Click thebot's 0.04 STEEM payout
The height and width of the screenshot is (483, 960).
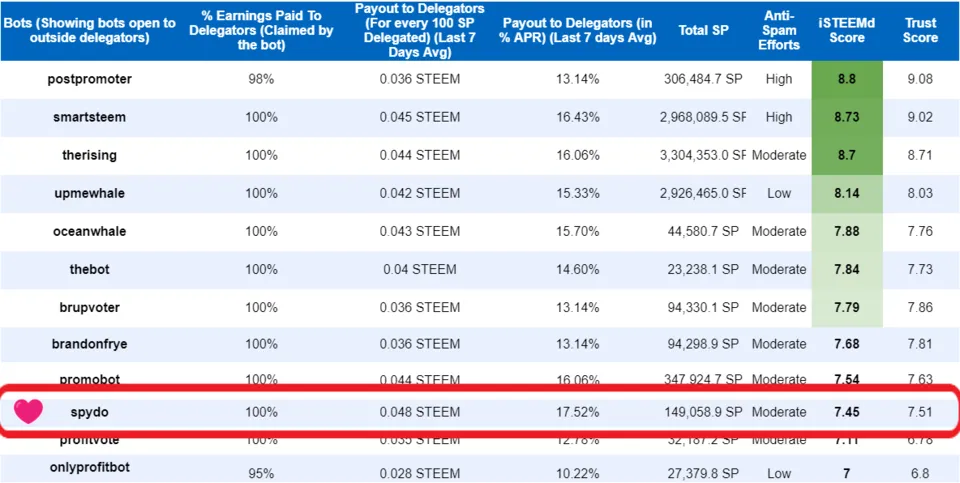[x=419, y=269]
